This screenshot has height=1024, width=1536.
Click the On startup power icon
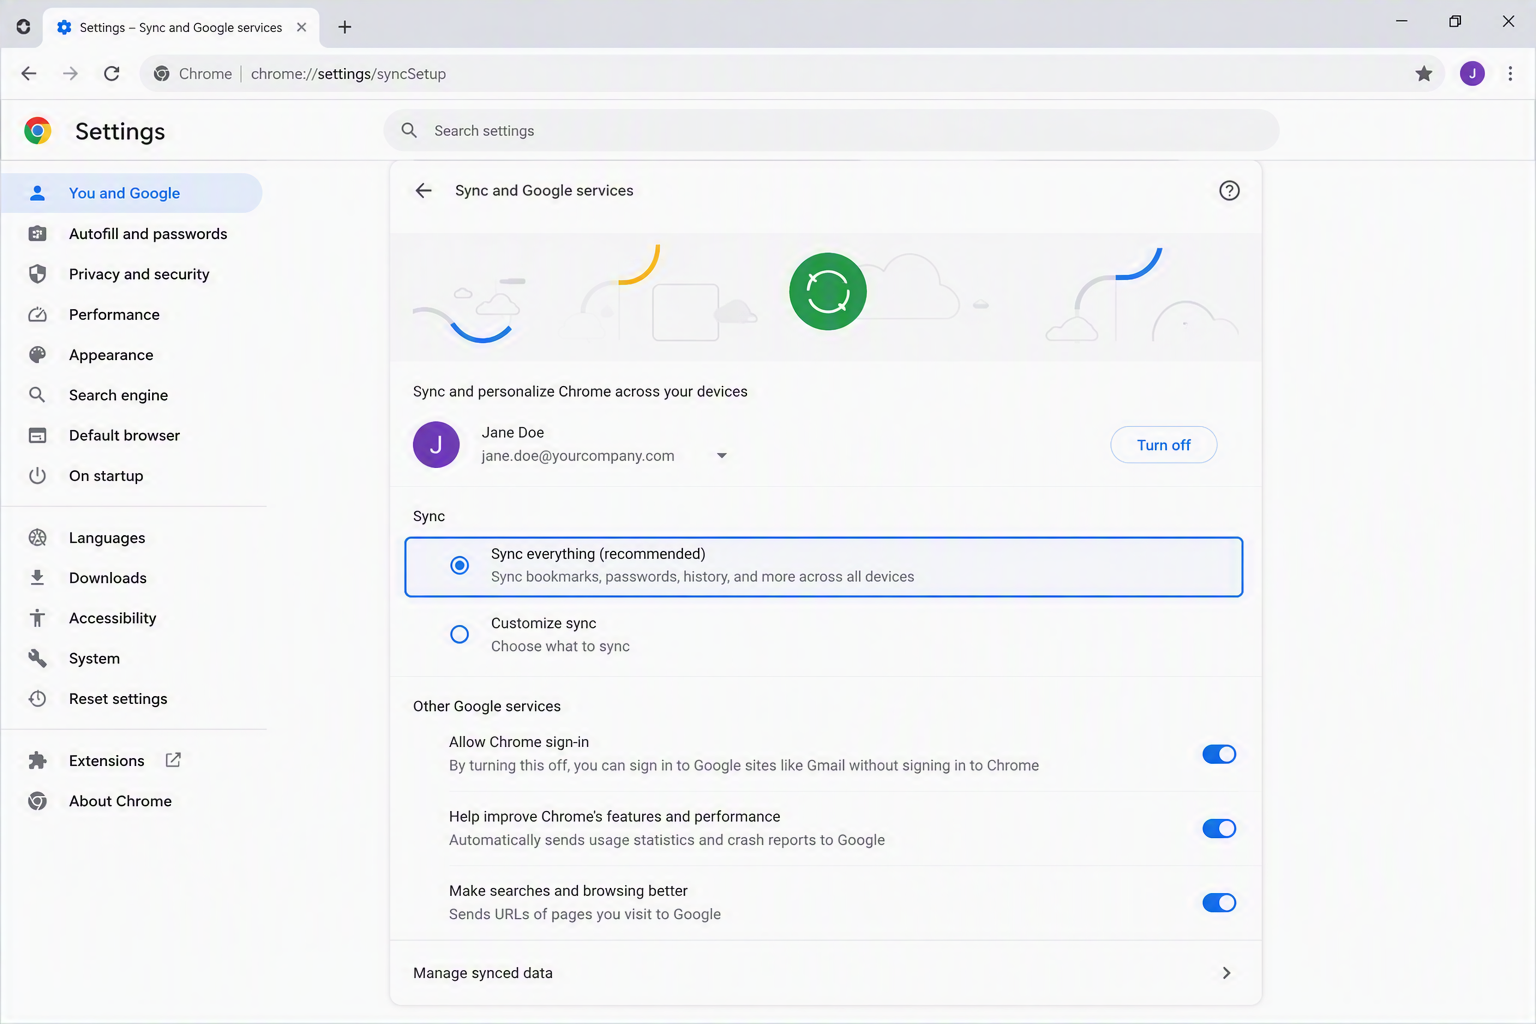(x=37, y=475)
